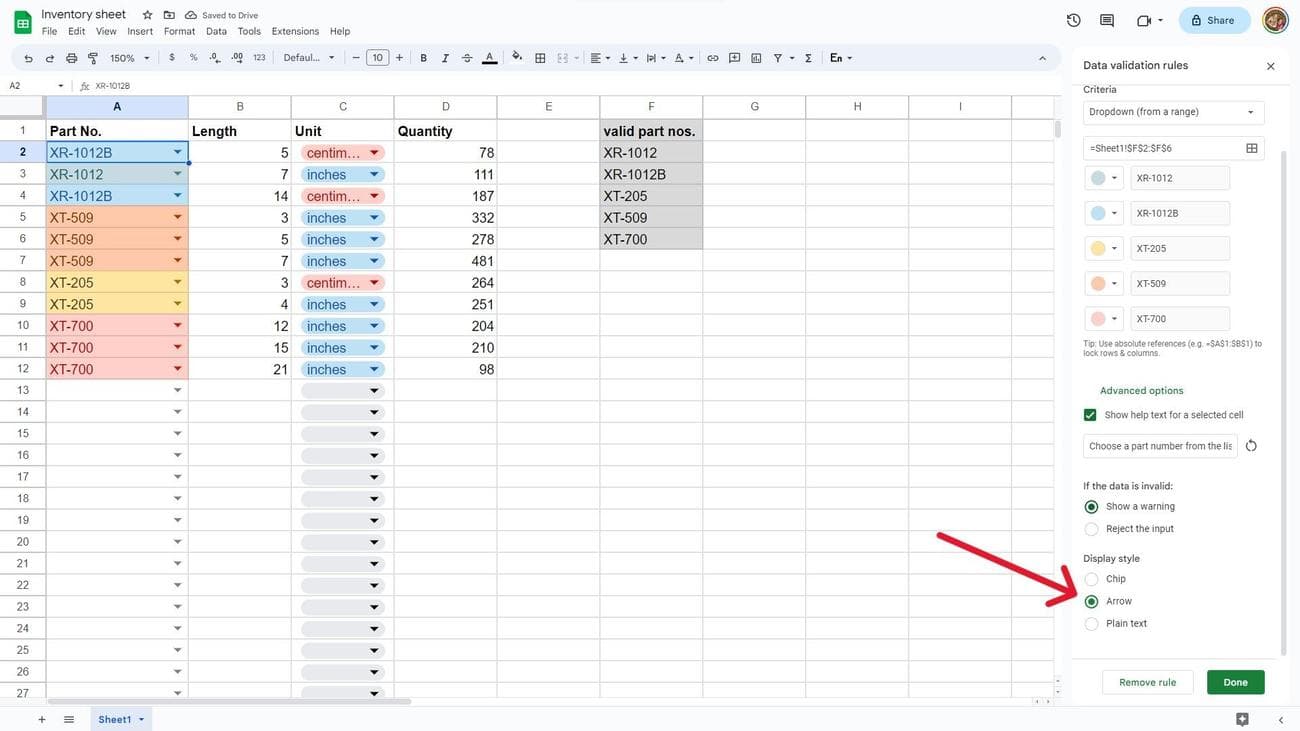This screenshot has width=1300, height=731.
Task: Select Plain text display style
Action: click(1091, 624)
